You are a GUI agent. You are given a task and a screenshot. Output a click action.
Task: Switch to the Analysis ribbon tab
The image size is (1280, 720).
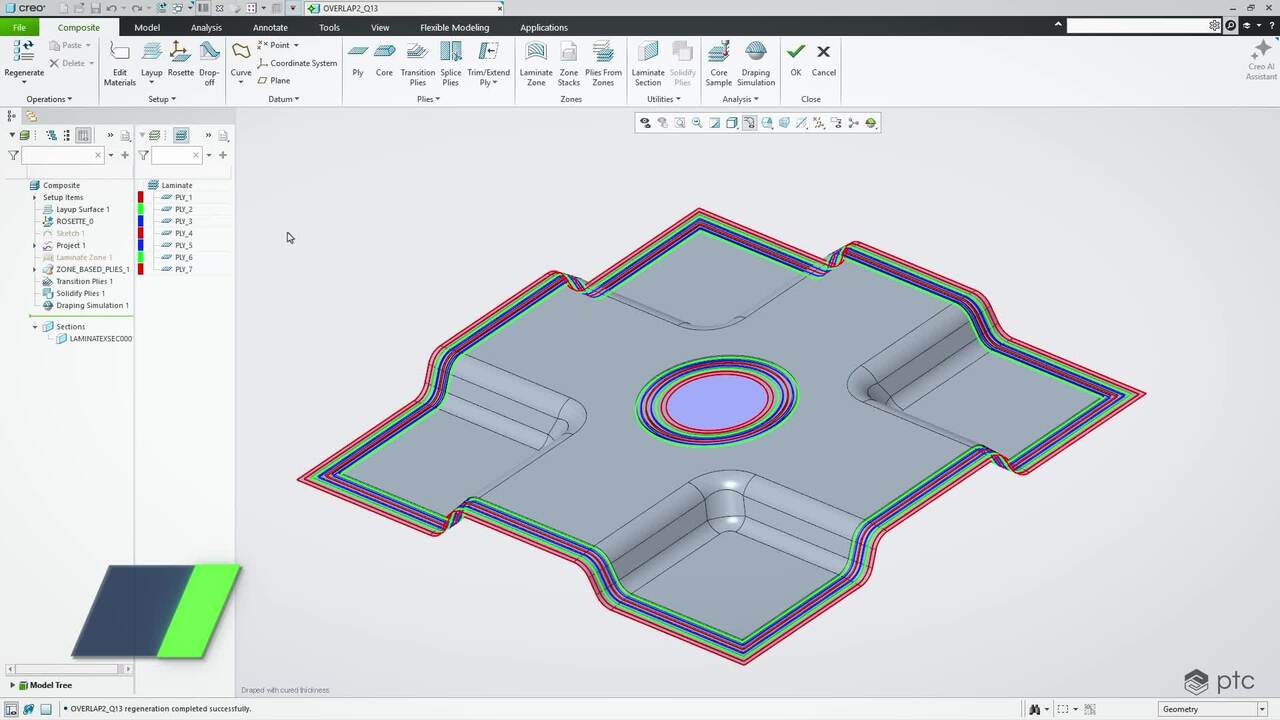206,27
